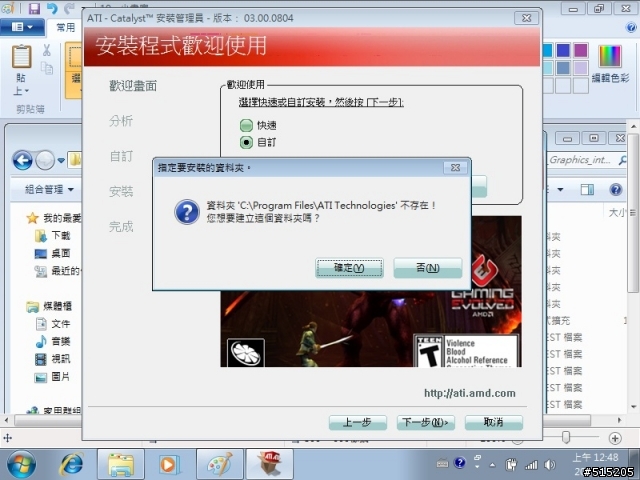This screenshot has height=480, width=640.
Task: Click the tray help question mark icon
Action: click(460, 462)
